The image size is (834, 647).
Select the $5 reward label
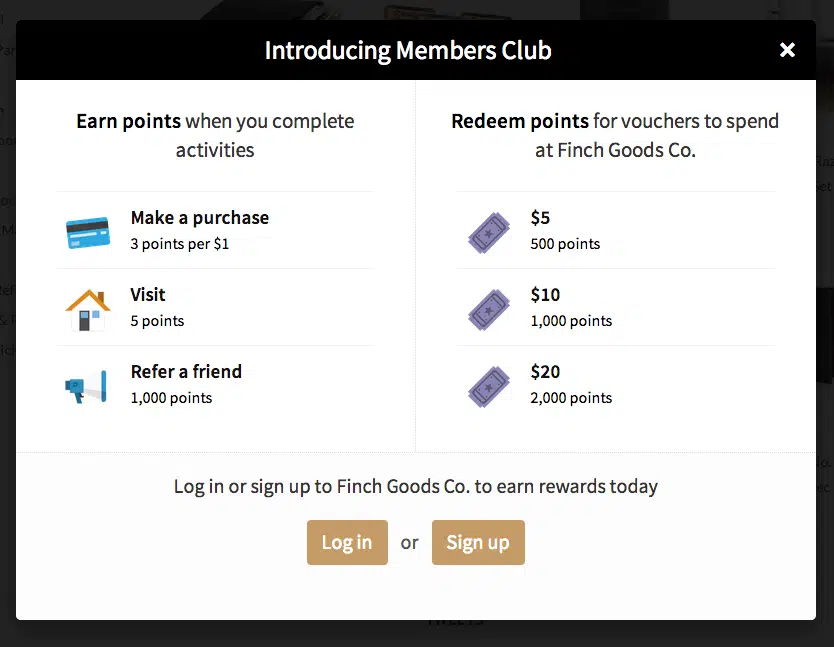coord(540,218)
